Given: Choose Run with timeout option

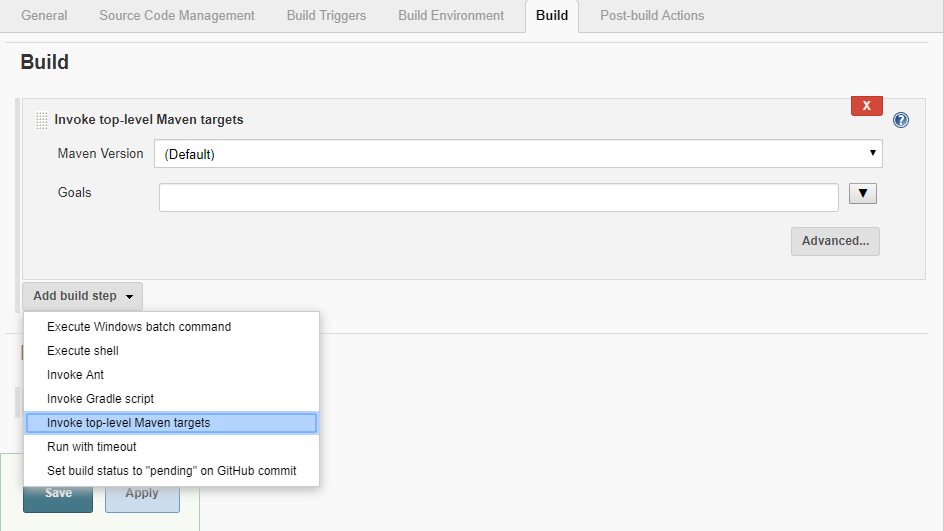Looking at the screenshot, I should [92, 447].
